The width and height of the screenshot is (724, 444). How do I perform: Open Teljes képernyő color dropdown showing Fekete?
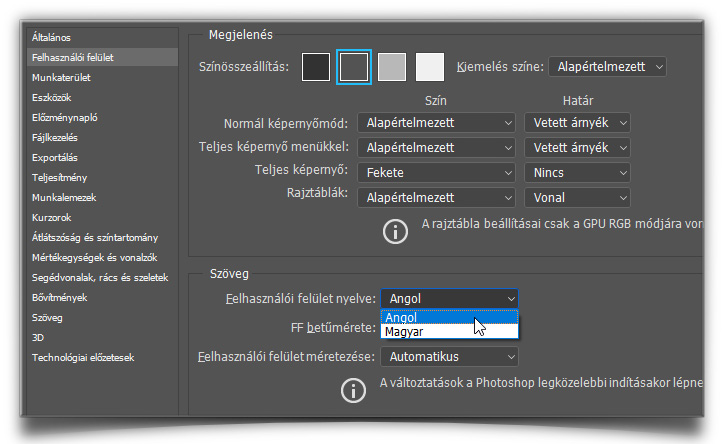435,172
